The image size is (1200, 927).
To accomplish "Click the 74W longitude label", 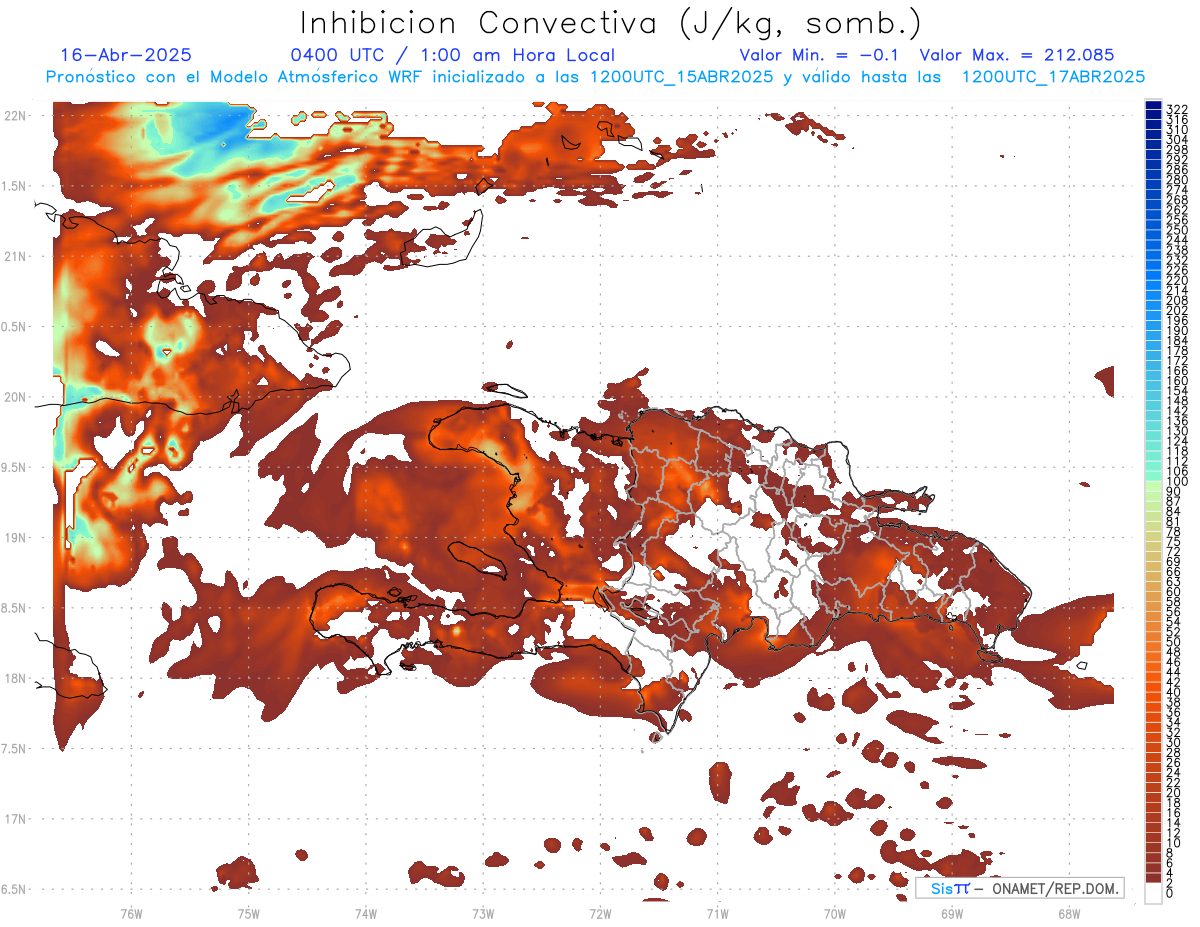I will pos(365,913).
